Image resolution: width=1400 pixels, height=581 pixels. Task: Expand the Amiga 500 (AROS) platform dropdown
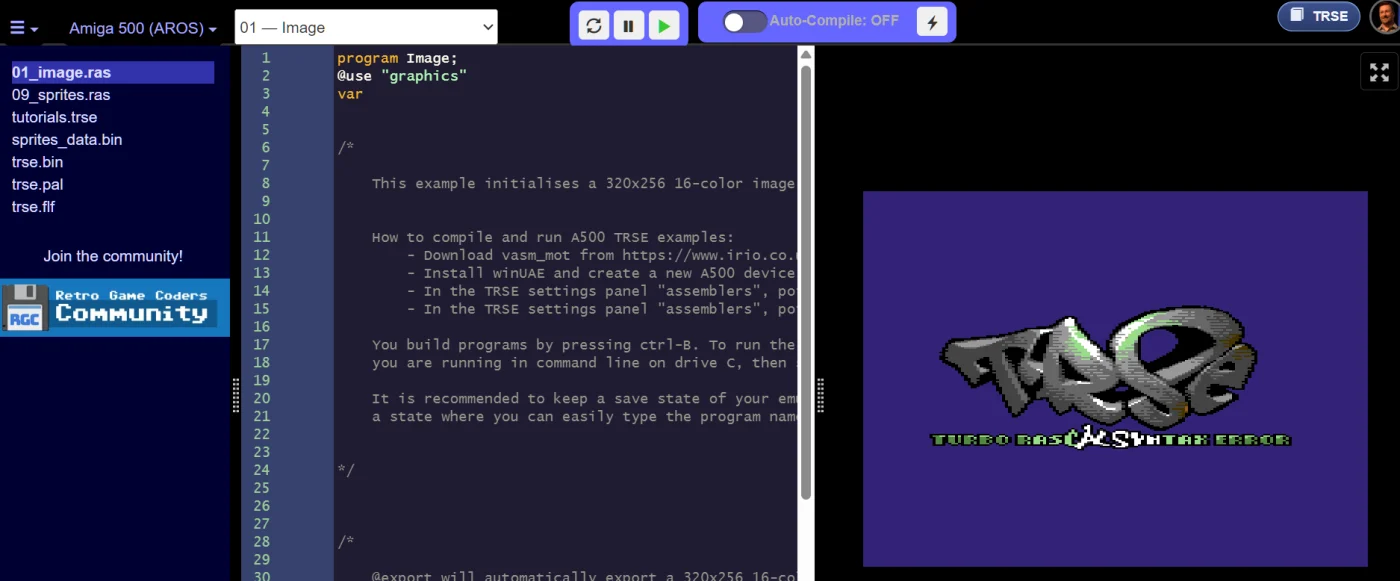tap(142, 28)
